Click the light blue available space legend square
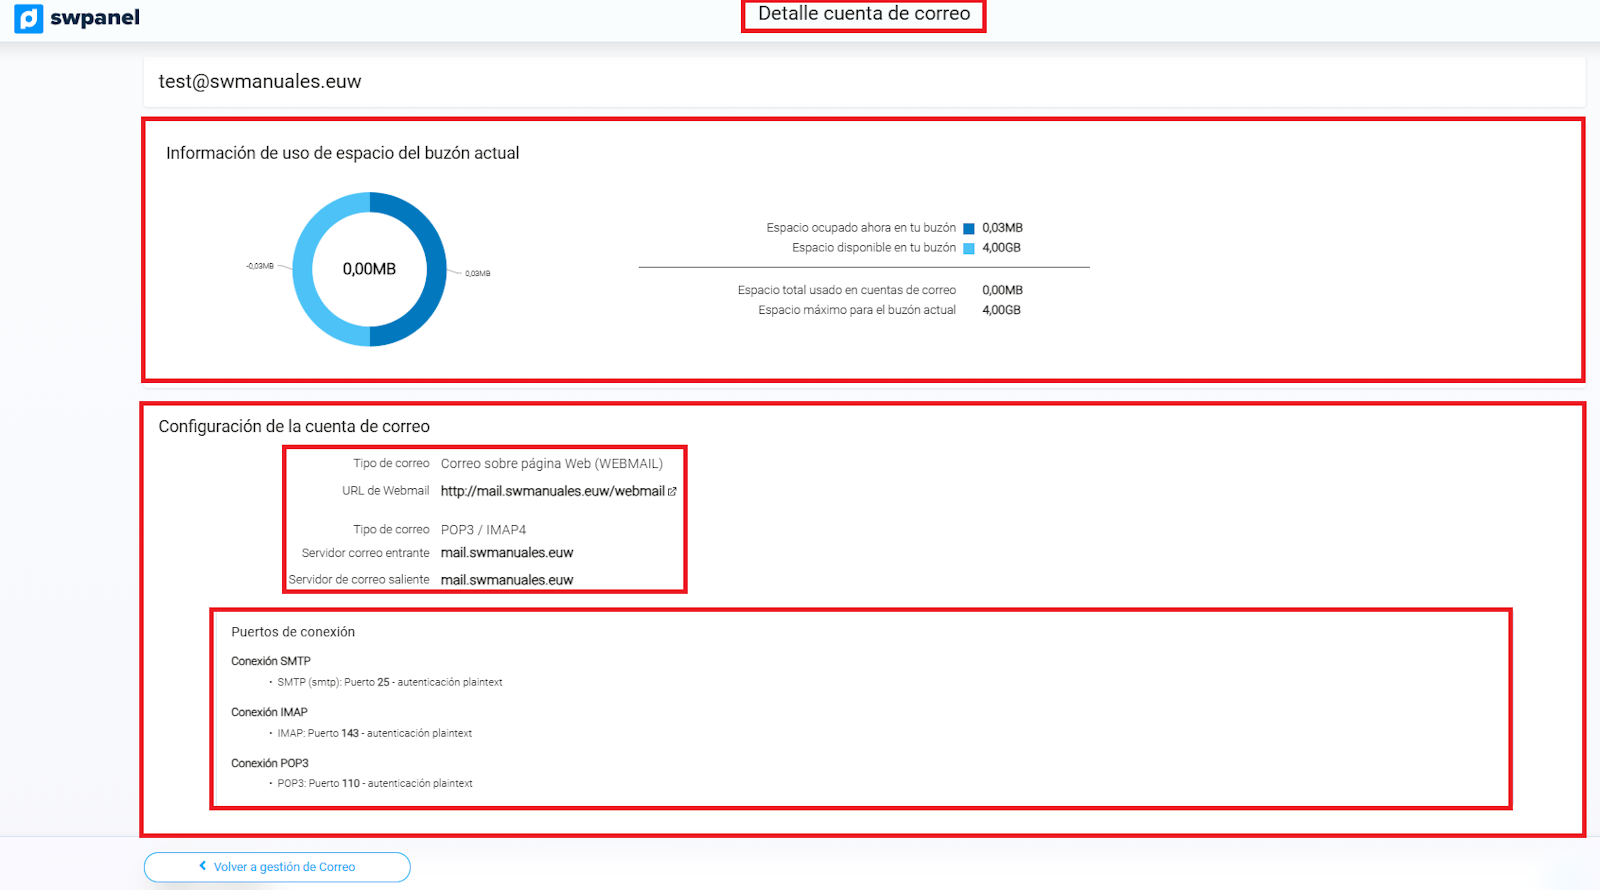1600x890 pixels. pyautogui.click(x=968, y=248)
